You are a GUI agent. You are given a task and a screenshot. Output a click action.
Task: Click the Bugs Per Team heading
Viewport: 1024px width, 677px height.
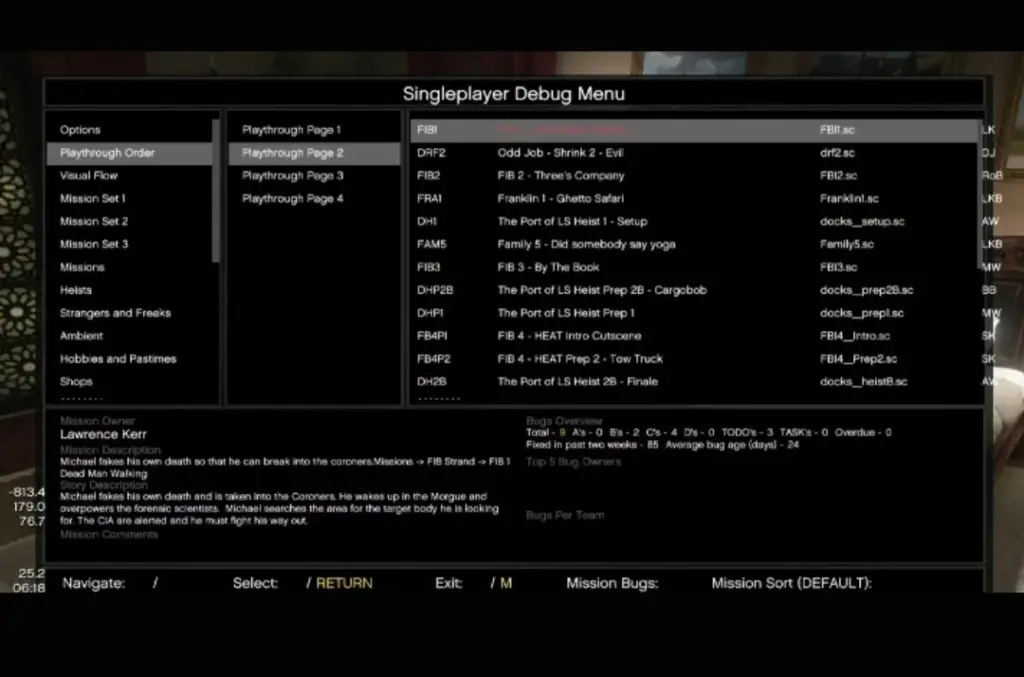tap(565, 515)
